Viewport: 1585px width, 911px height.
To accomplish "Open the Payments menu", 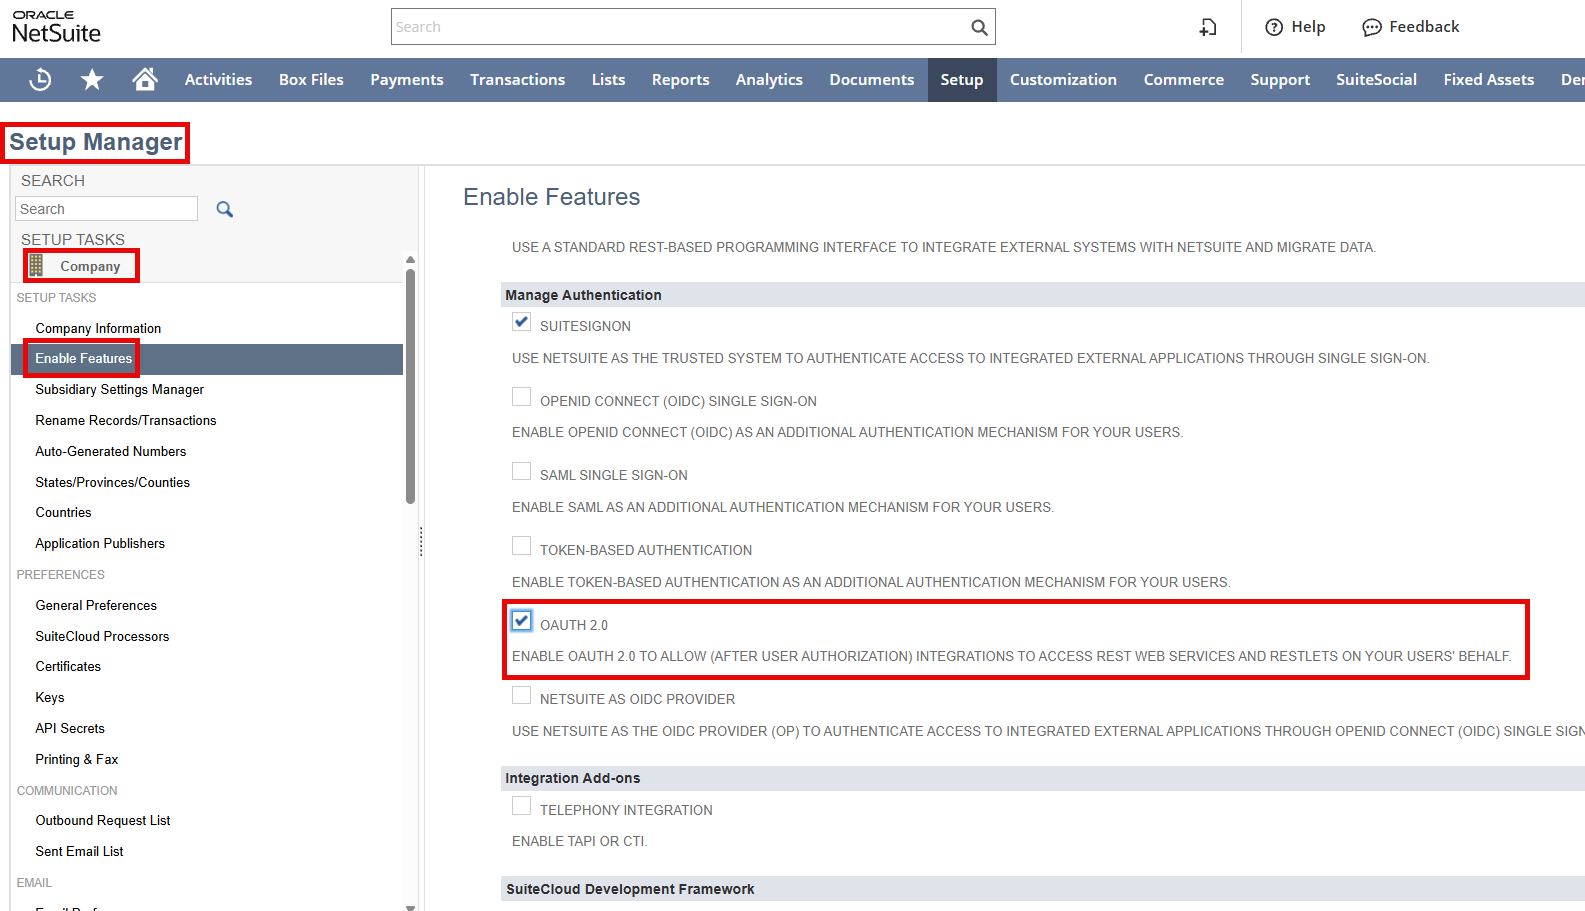I will coord(407,80).
